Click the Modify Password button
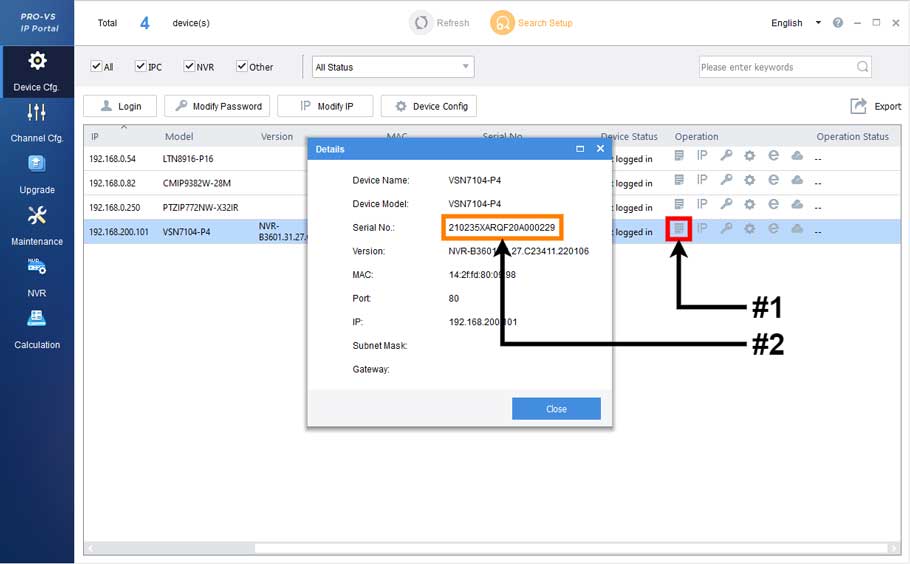 (217, 106)
